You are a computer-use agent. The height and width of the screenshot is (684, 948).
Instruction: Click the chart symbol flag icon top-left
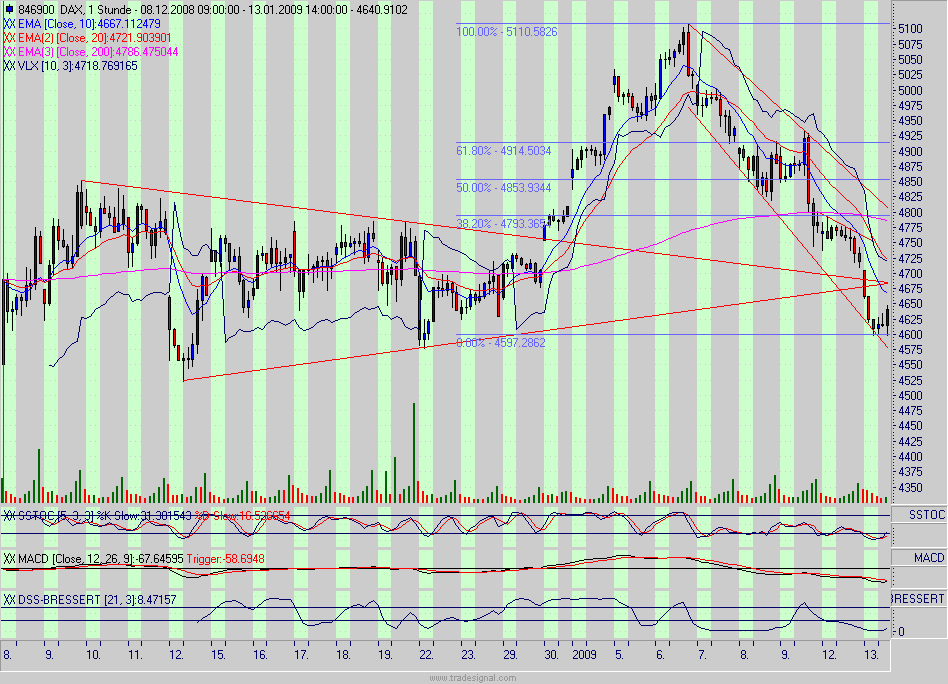(x=10, y=9)
